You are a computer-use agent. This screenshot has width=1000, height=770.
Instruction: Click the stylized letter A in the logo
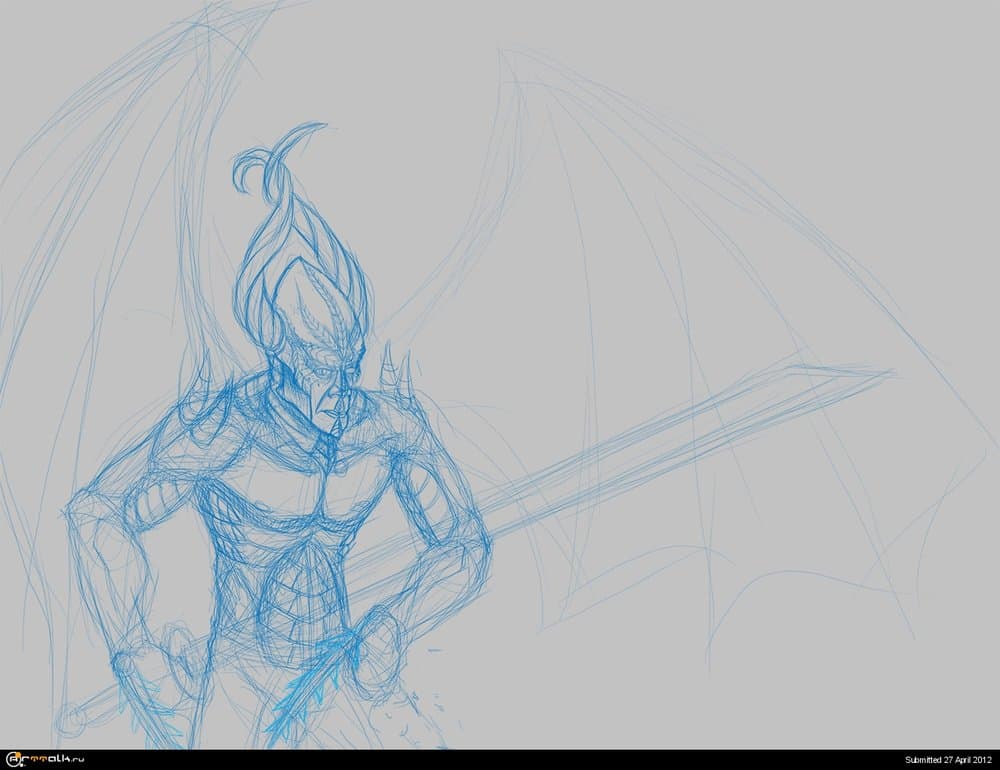pos(12,760)
